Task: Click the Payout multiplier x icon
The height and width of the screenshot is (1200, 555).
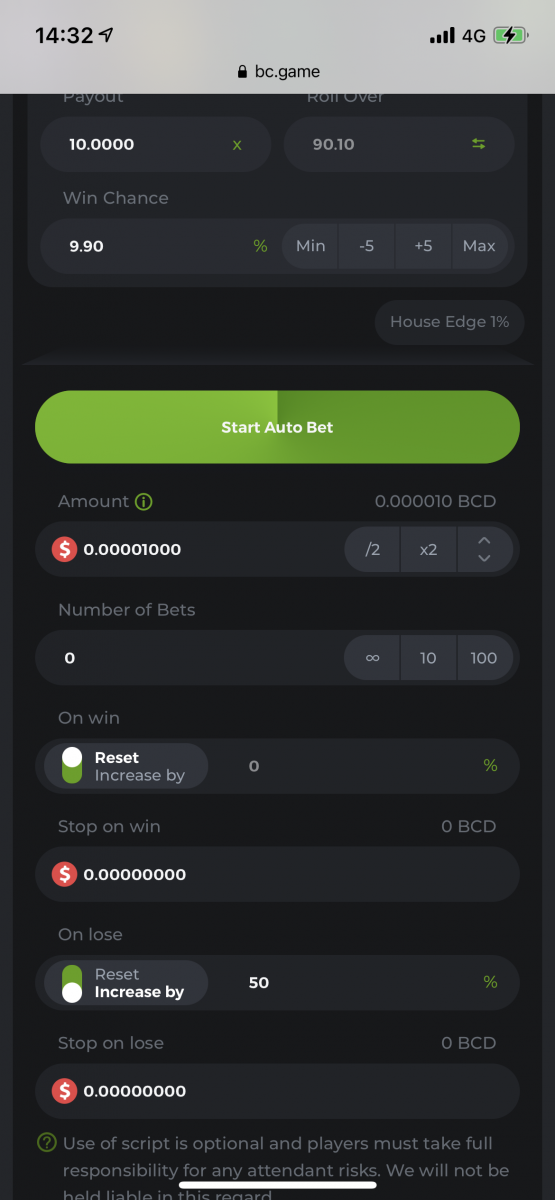Action: coord(237,144)
